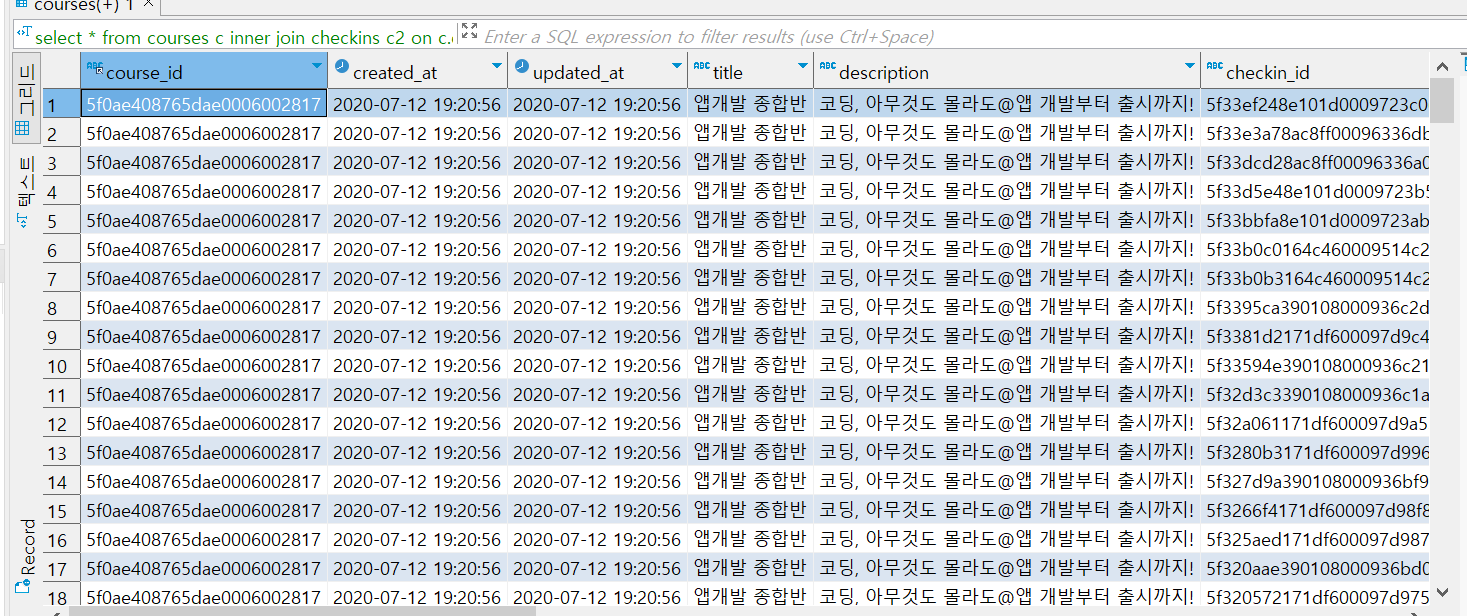Select row number 4 header
Screen dimensions: 1467x616
click(x=61, y=191)
